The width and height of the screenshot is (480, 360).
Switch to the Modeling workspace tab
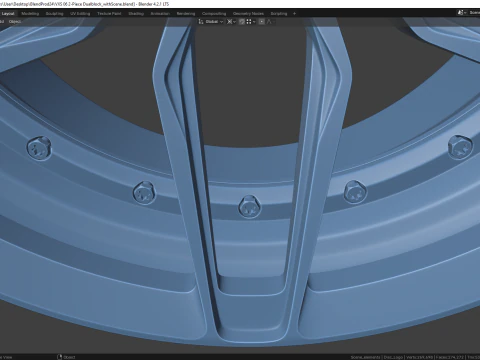click(x=30, y=14)
